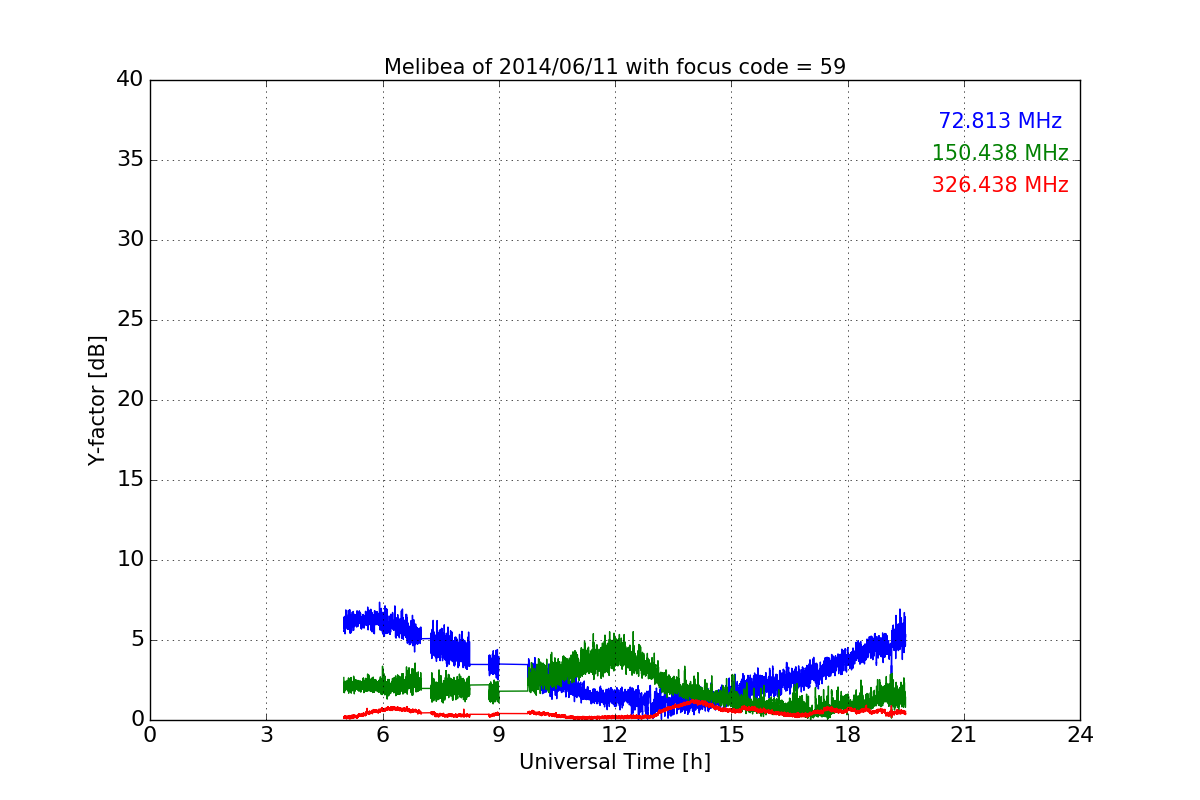Click y-axis tick label '15'
1200x800 pixels.
click(130, 480)
